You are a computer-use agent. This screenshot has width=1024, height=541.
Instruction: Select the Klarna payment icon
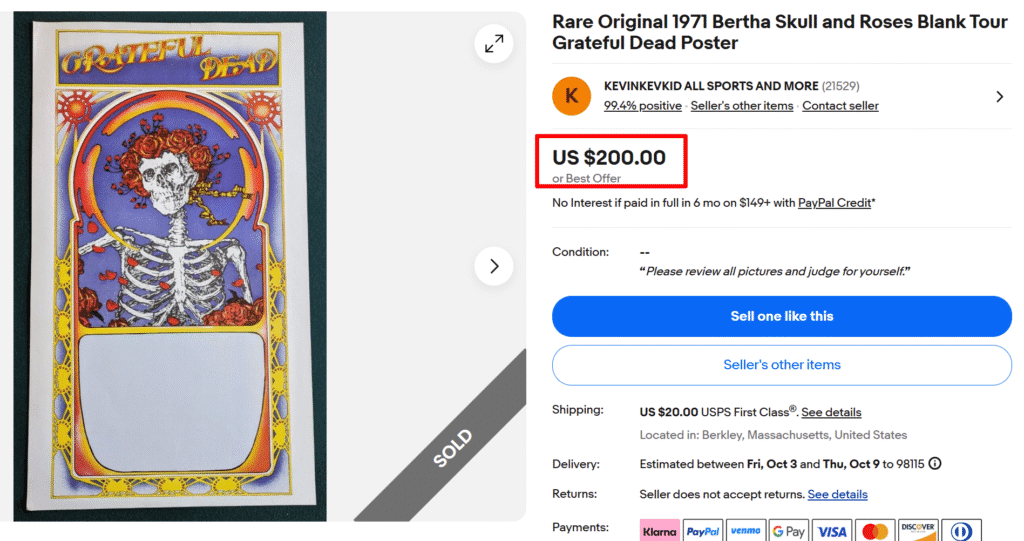659,531
